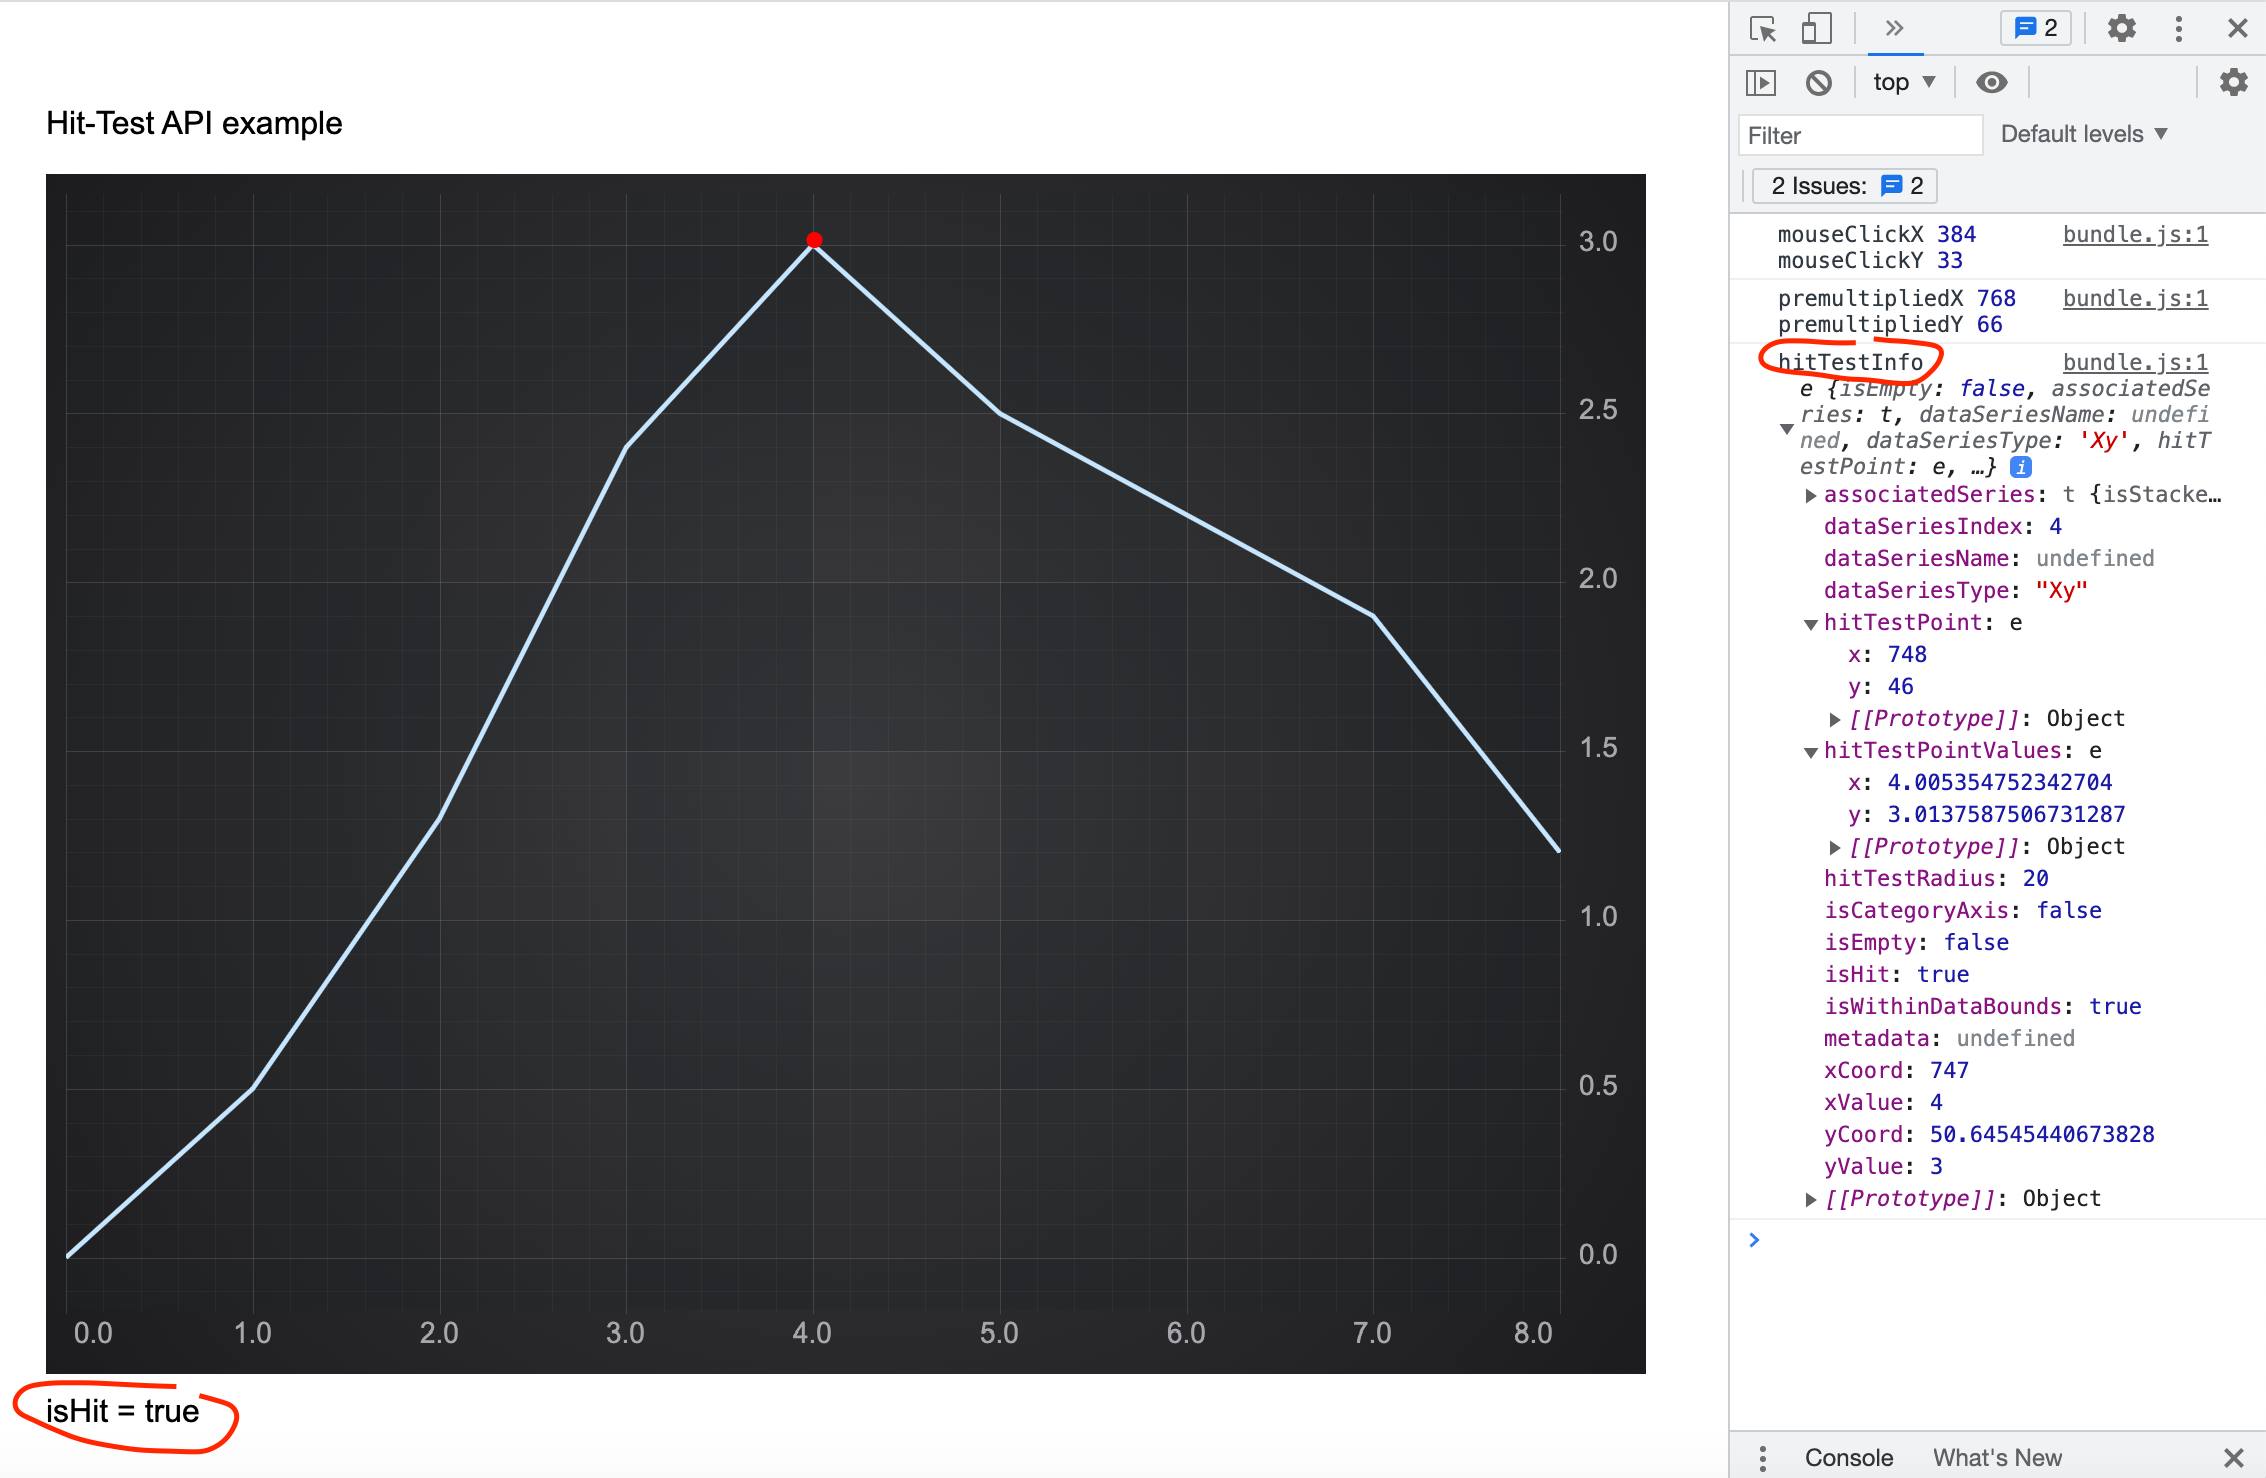The image size is (2266, 1478).
Task: Toggle the create live expression eye icon
Action: [1991, 82]
